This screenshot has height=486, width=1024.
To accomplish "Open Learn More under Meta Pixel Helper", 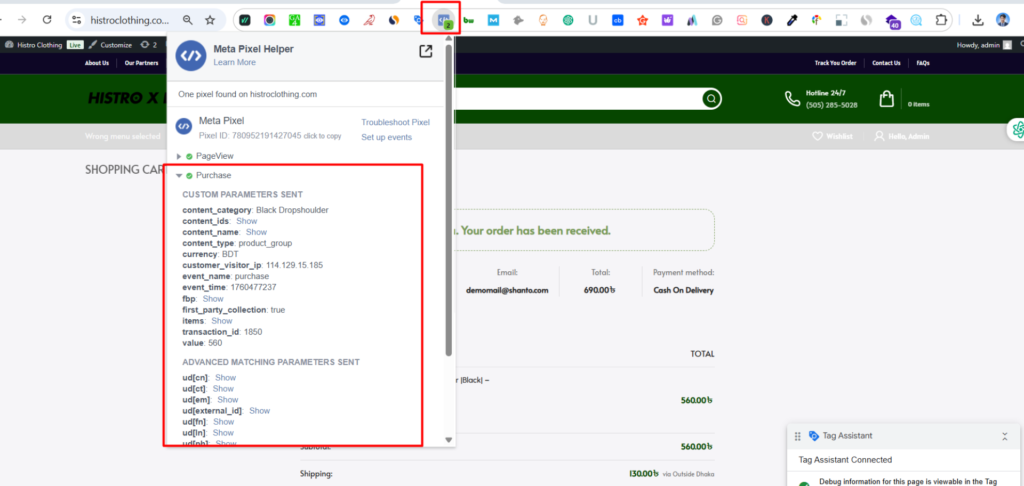I will [x=234, y=62].
